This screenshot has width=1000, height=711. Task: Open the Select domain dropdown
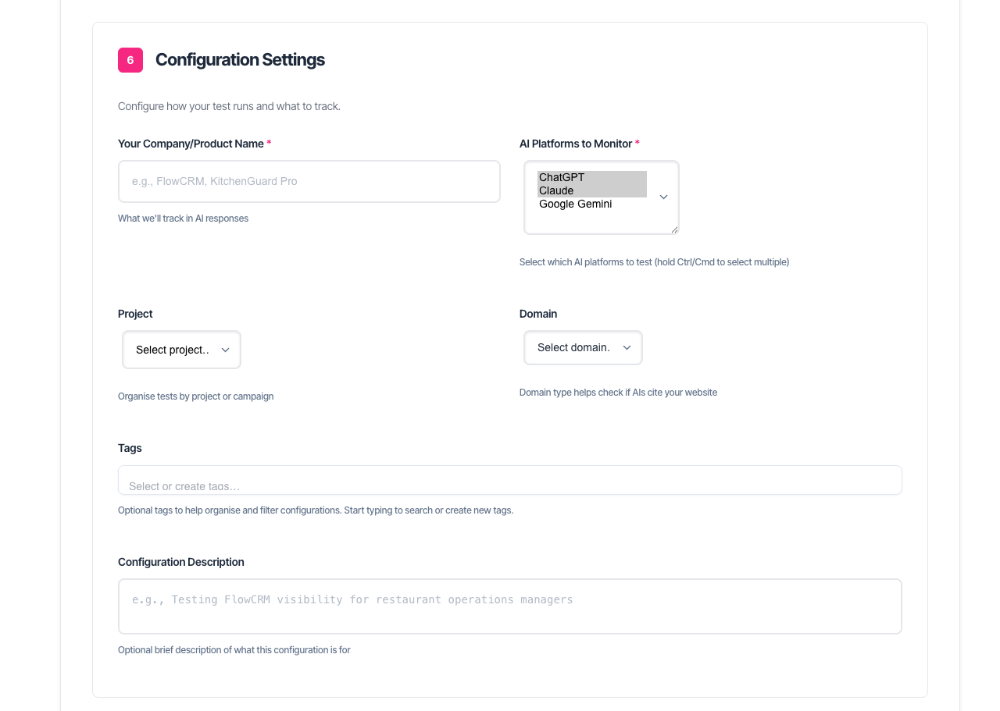(x=583, y=348)
